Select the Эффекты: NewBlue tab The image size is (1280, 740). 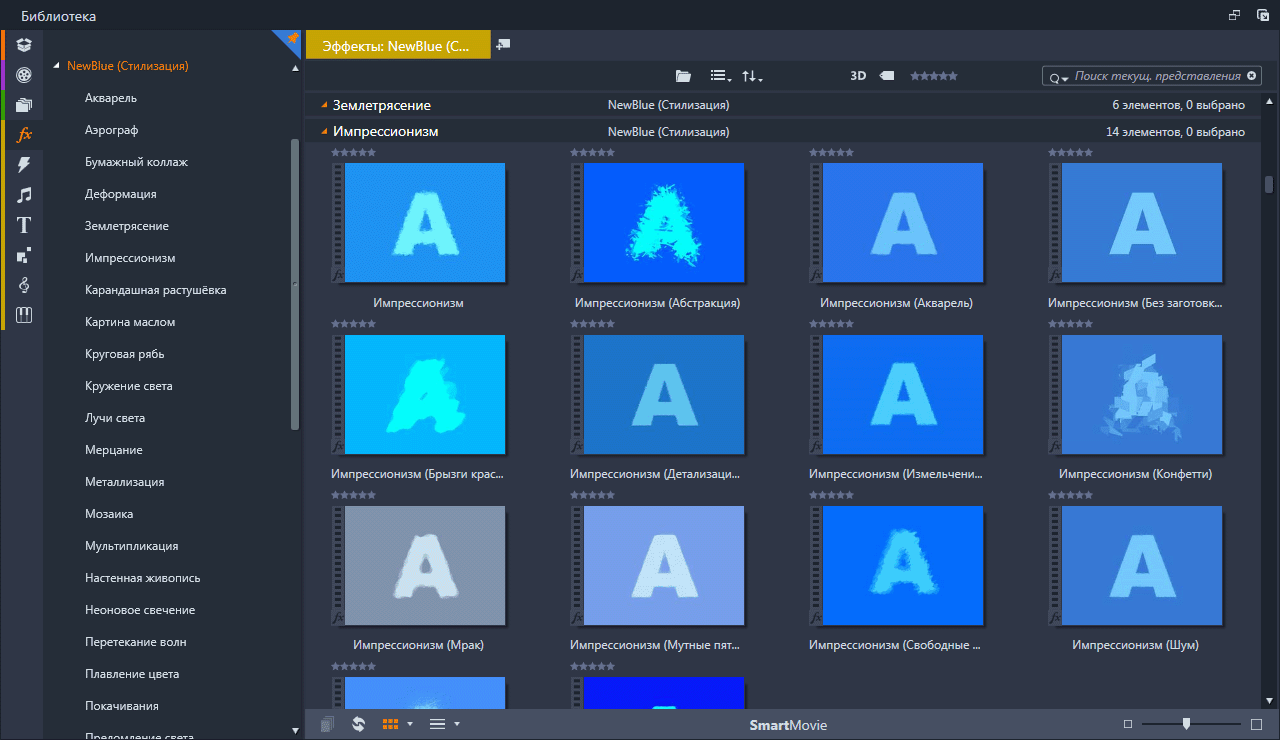[398, 45]
